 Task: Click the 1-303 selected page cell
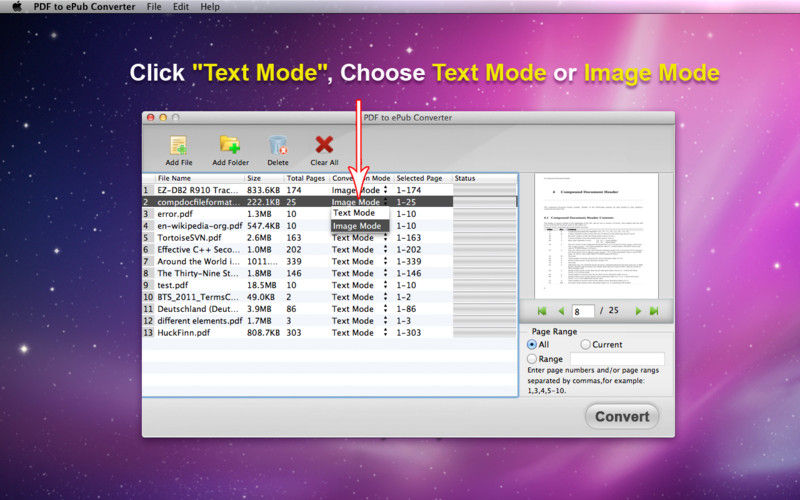tap(409, 332)
